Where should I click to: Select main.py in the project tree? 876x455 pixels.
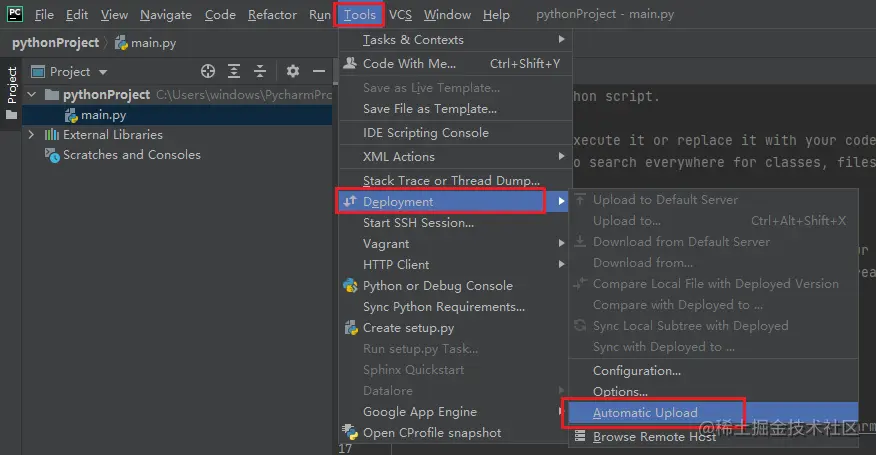(178, 115)
